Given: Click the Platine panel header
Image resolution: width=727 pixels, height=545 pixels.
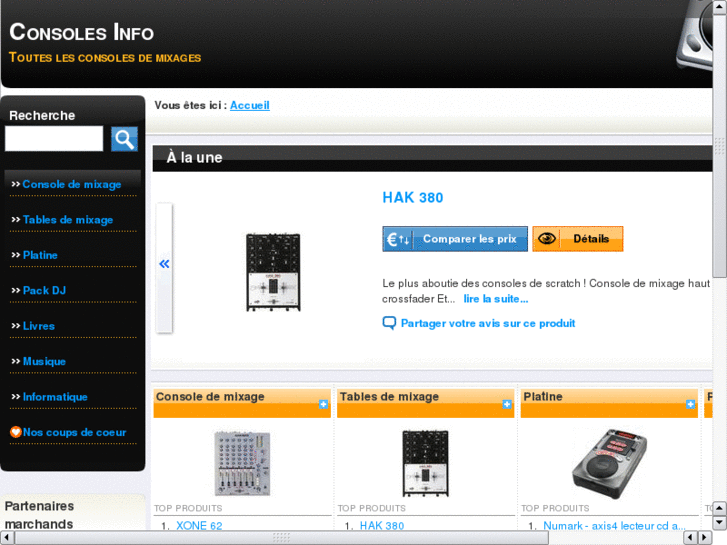Looking at the screenshot, I should coord(609,403).
